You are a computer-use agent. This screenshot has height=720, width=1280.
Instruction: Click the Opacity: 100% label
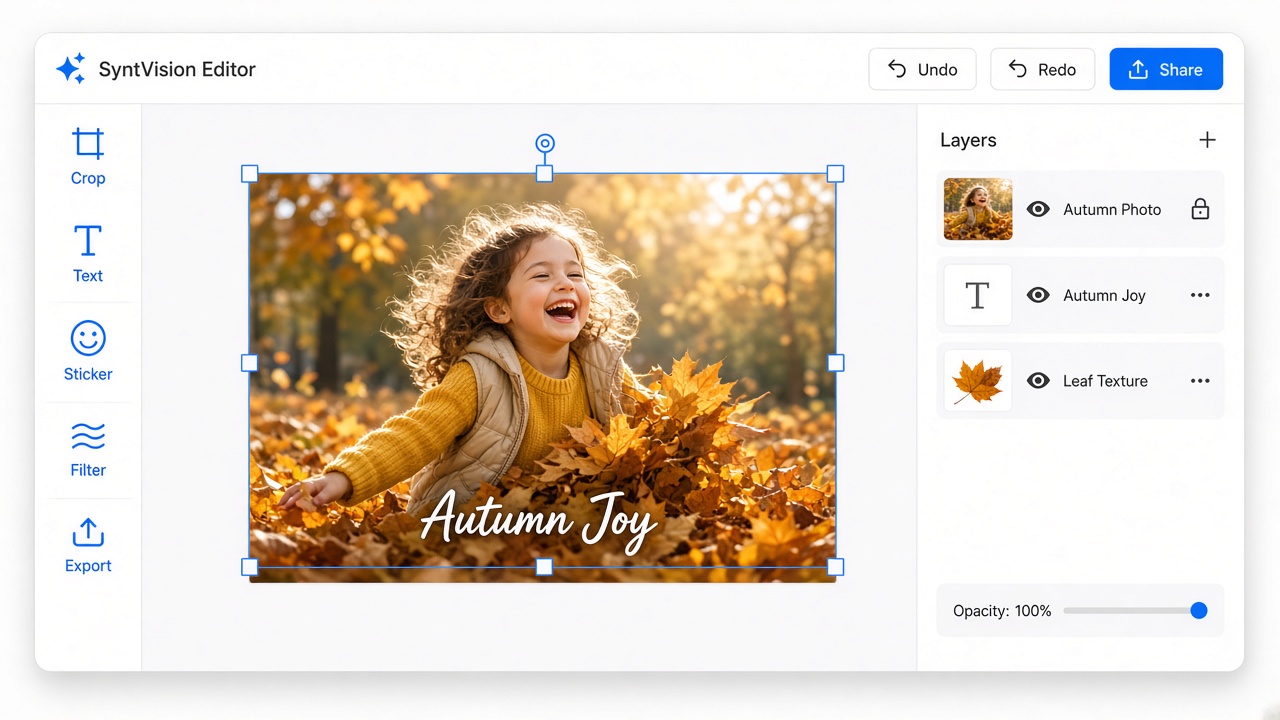click(x=1002, y=611)
